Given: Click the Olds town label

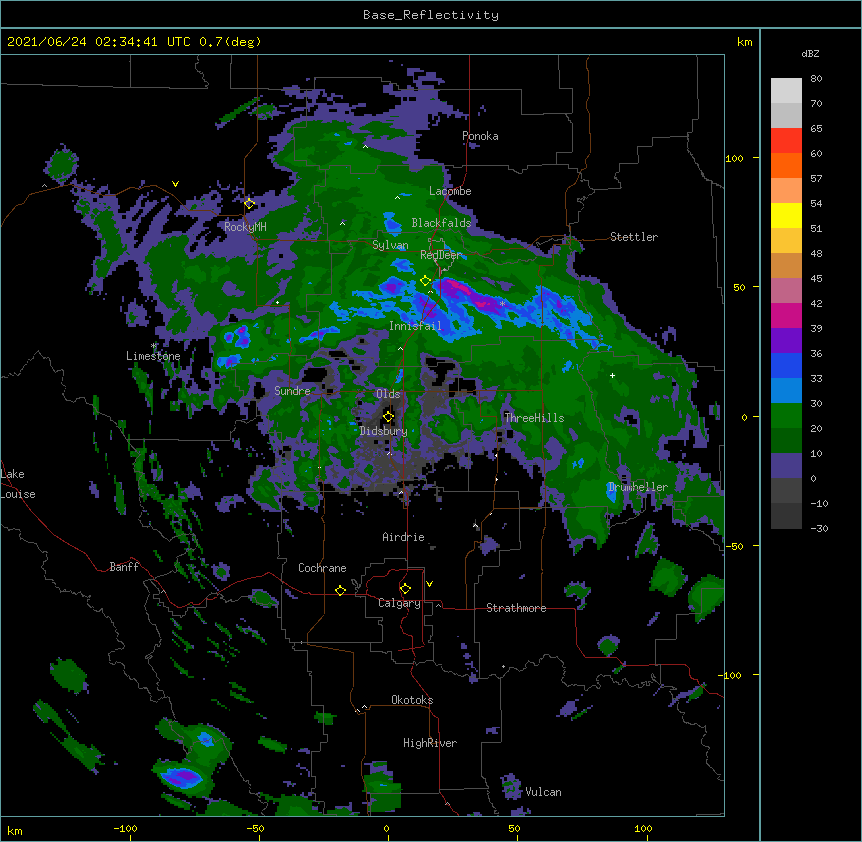Looking at the screenshot, I should [388, 394].
